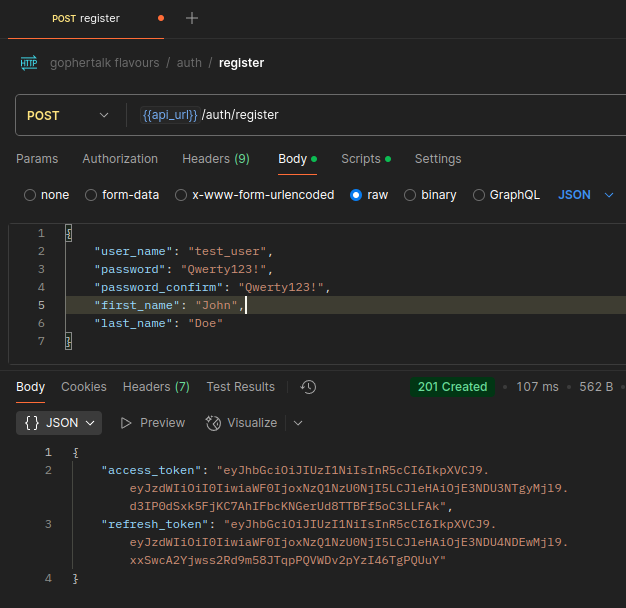Click closing brace on request line 7
The image size is (626, 608).
point(69,341)
